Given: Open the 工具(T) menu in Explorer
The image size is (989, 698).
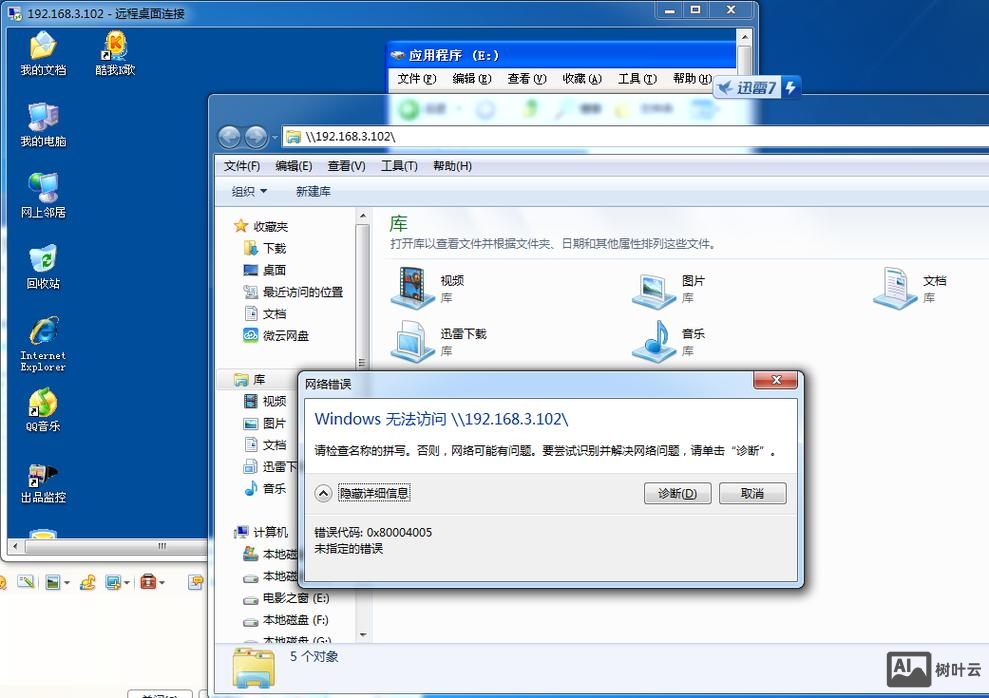Looking at the screenshot, I should 399,166.
